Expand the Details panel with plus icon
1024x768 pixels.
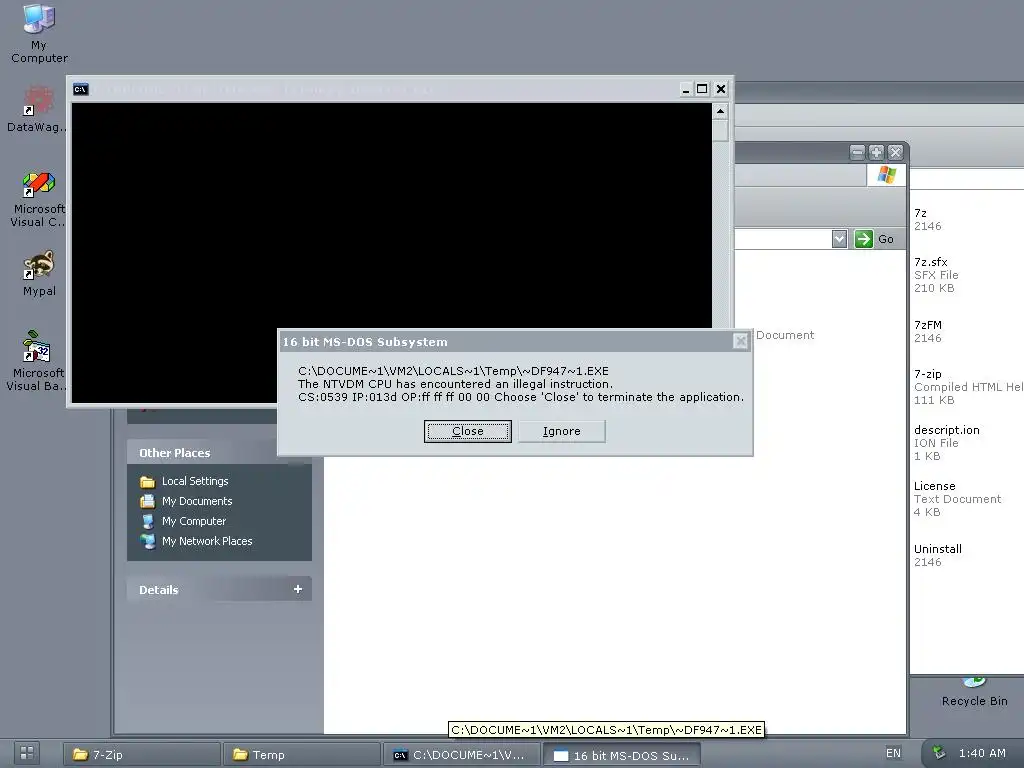pos(298,589)
